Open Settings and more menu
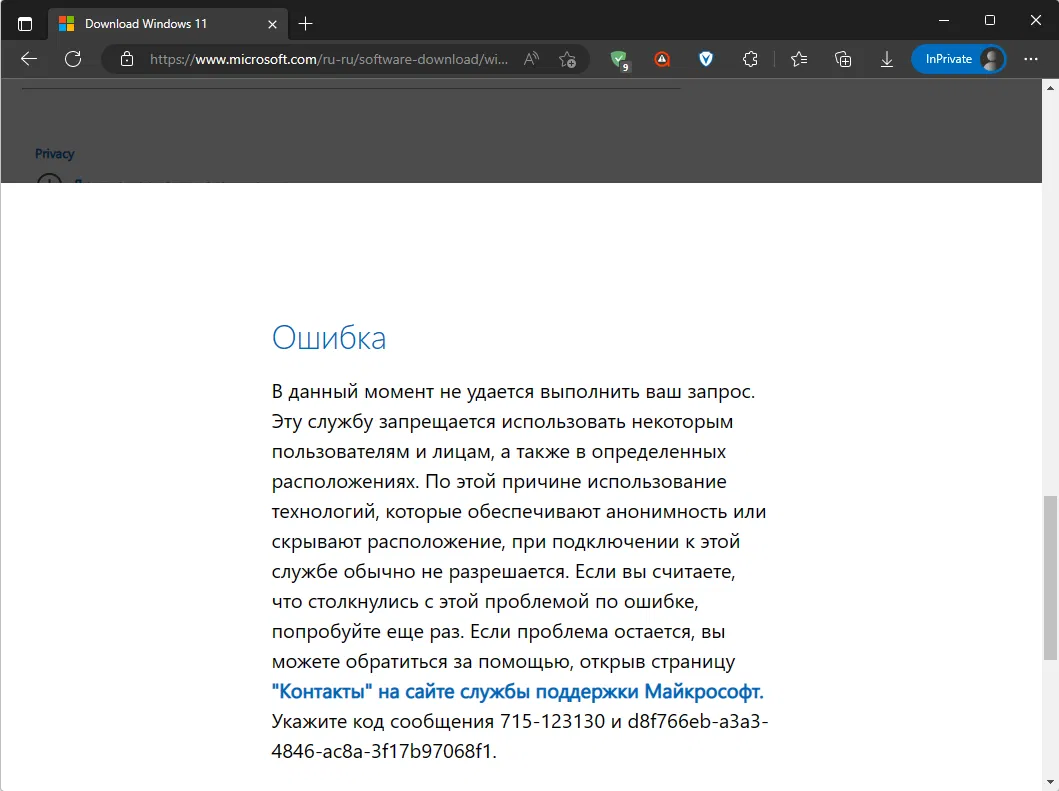The width and height of the screenshot is (1059, 791). tap(1031, 59)
